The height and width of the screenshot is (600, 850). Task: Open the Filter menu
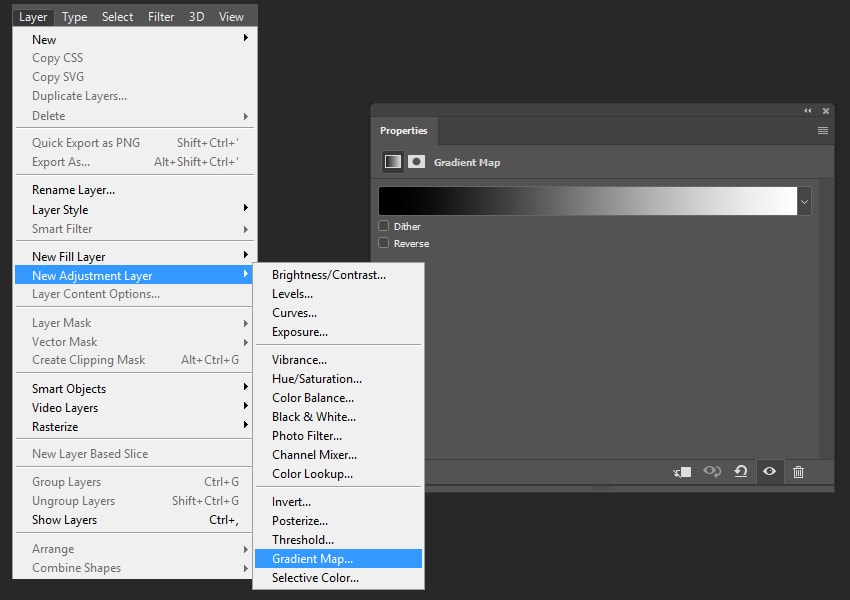pos(161,16)
